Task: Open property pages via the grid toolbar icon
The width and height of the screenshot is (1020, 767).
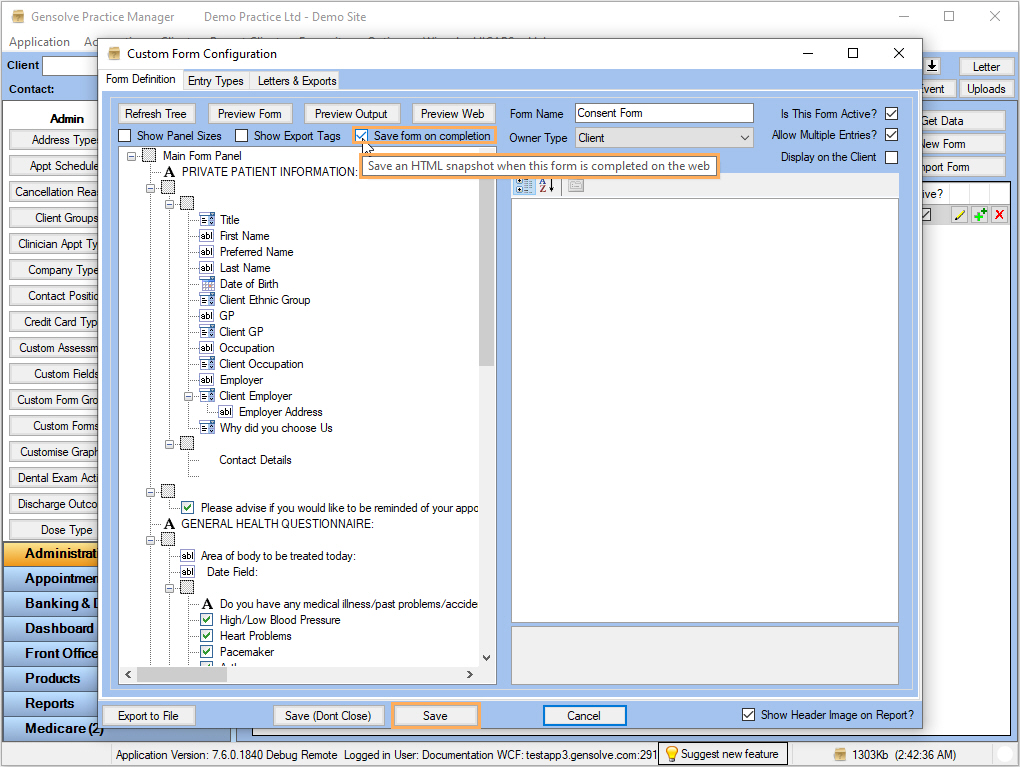Action: (x=574, y=186)
